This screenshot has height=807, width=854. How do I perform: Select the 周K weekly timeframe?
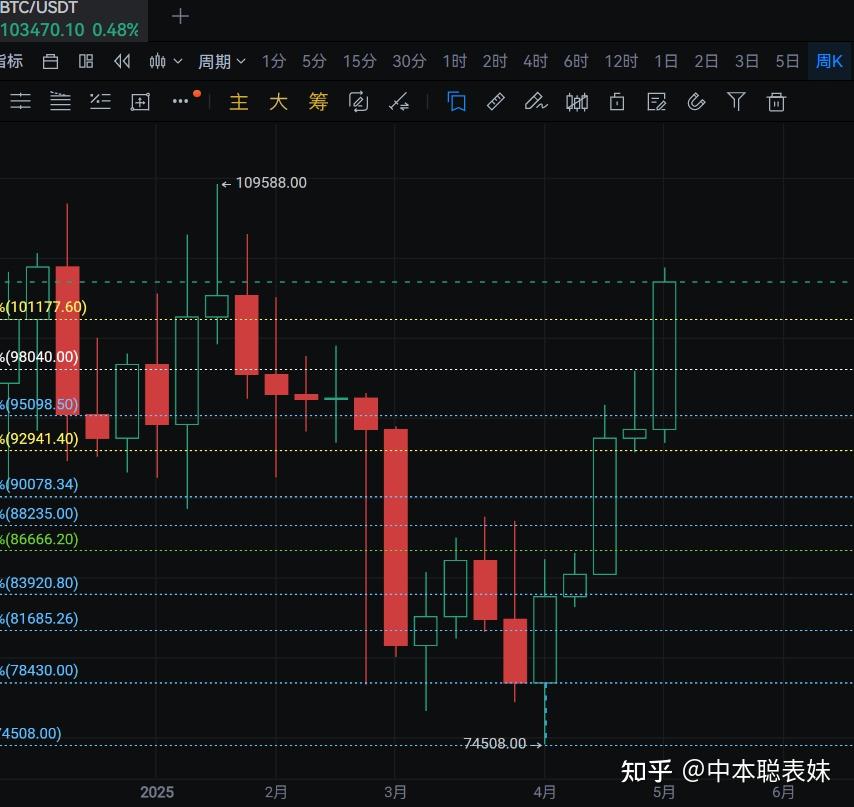point(829,62)
